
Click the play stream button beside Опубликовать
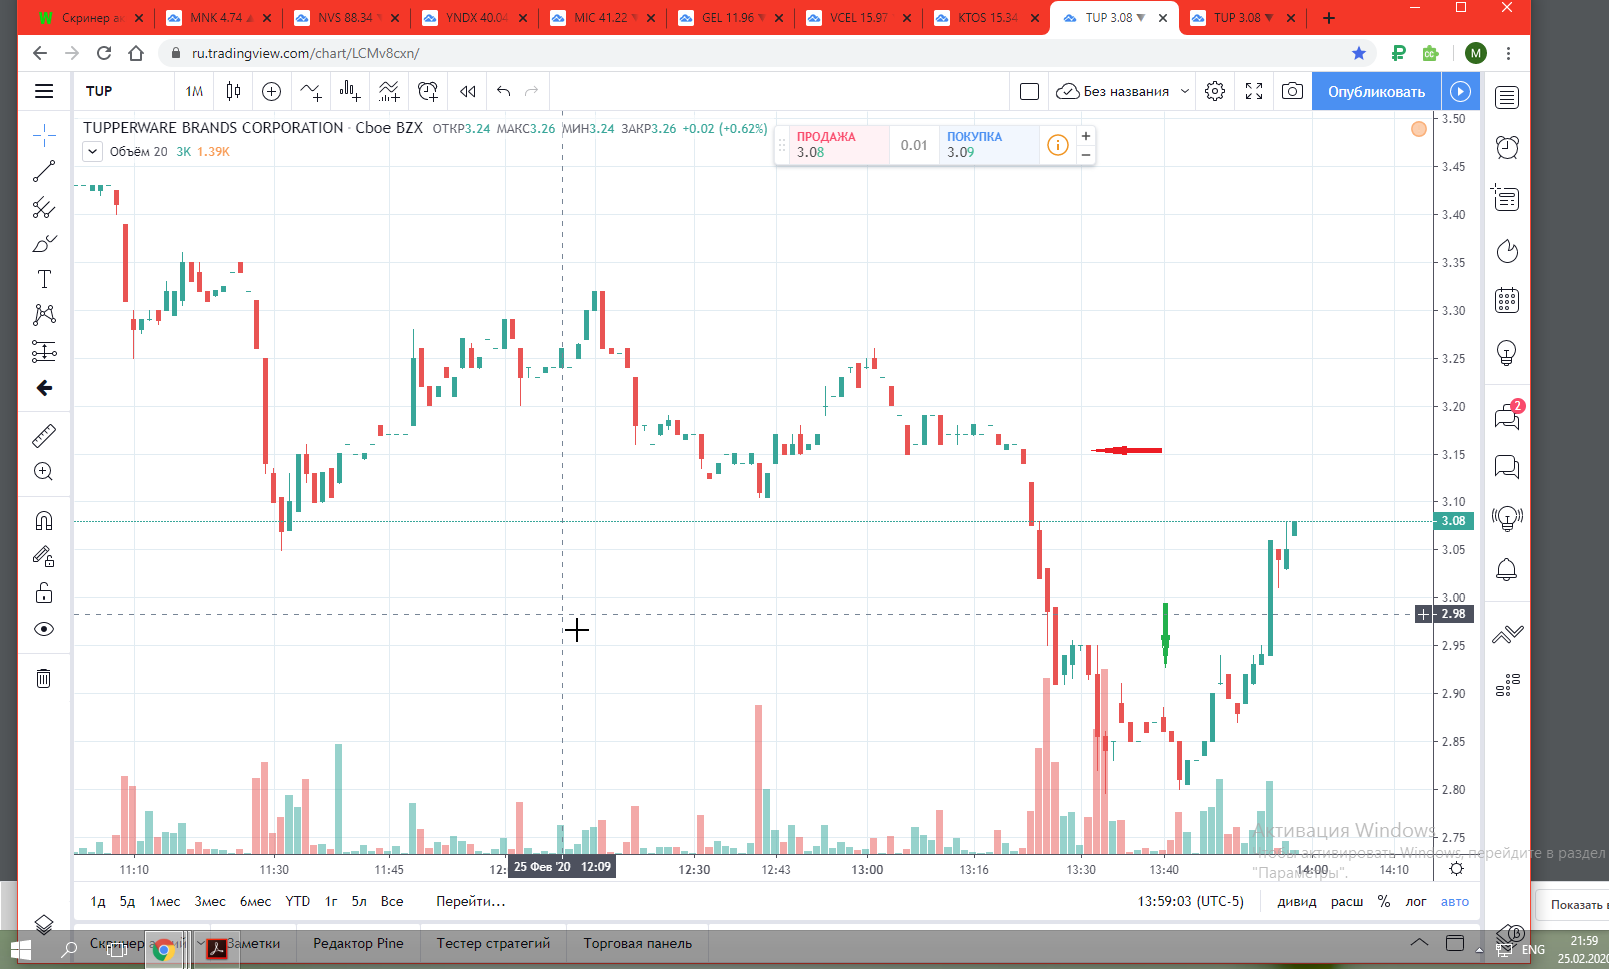[x=1460, y=91]
